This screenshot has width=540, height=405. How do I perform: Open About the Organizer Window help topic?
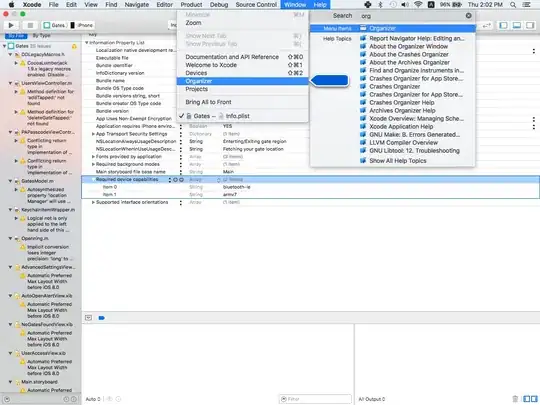click(x=408, y=46)
